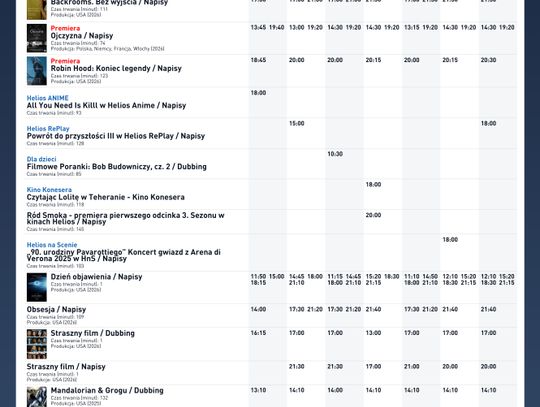This screenshot has height=407, width=540.
Task: Choose the 18:00 All You Need Is Kill showtime
Action: tap(258, 93)
